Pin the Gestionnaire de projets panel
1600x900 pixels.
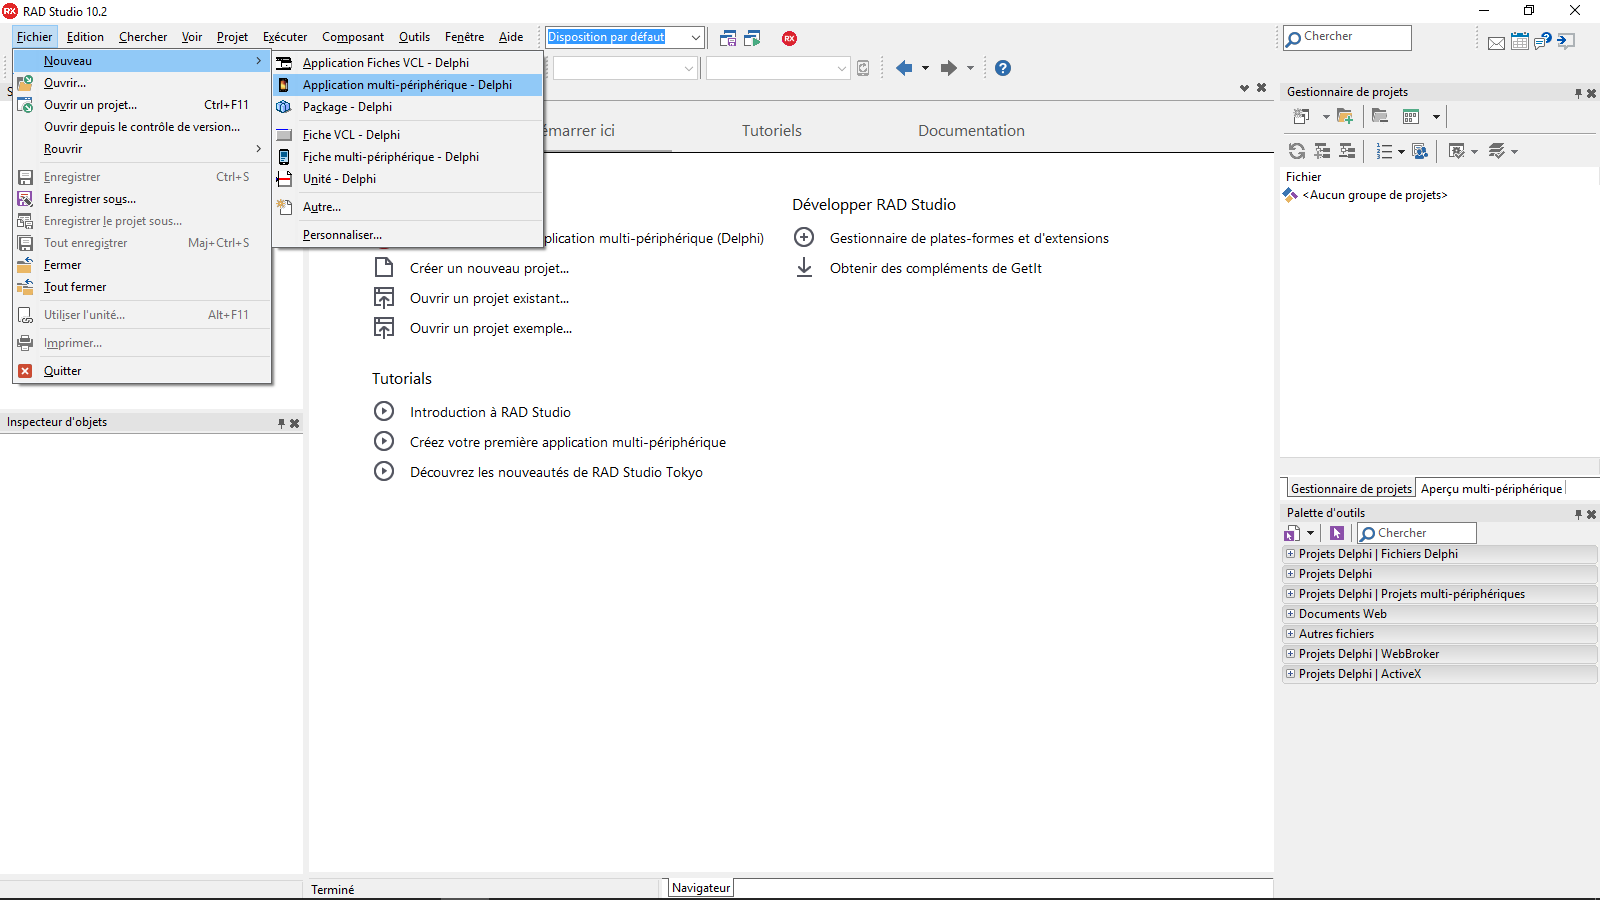1578,93
